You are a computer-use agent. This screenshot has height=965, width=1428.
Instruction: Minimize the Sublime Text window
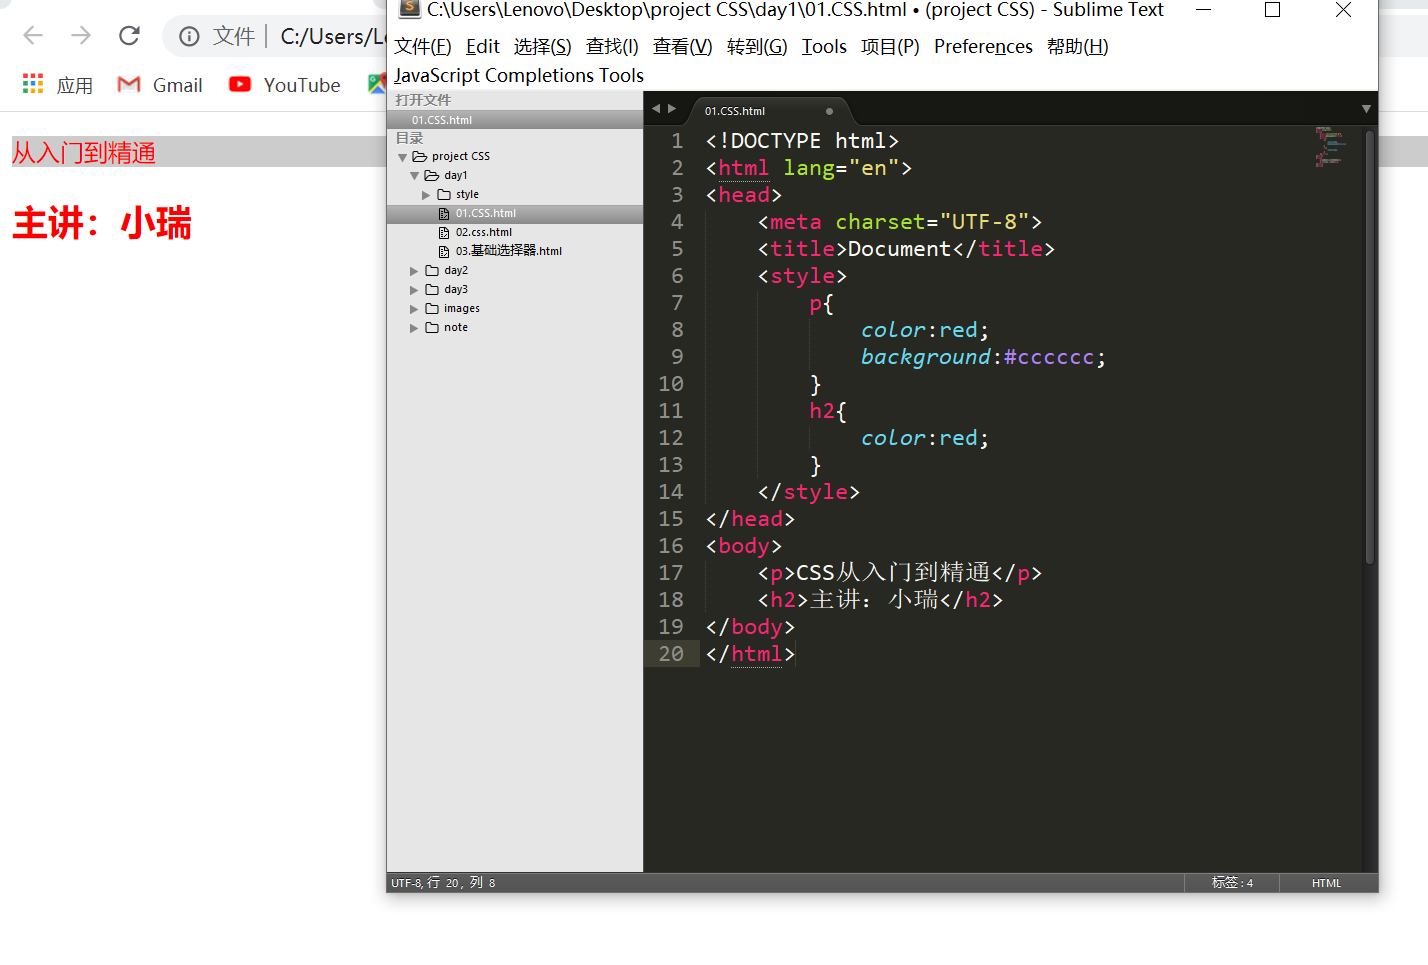[x=1204, y=10]
